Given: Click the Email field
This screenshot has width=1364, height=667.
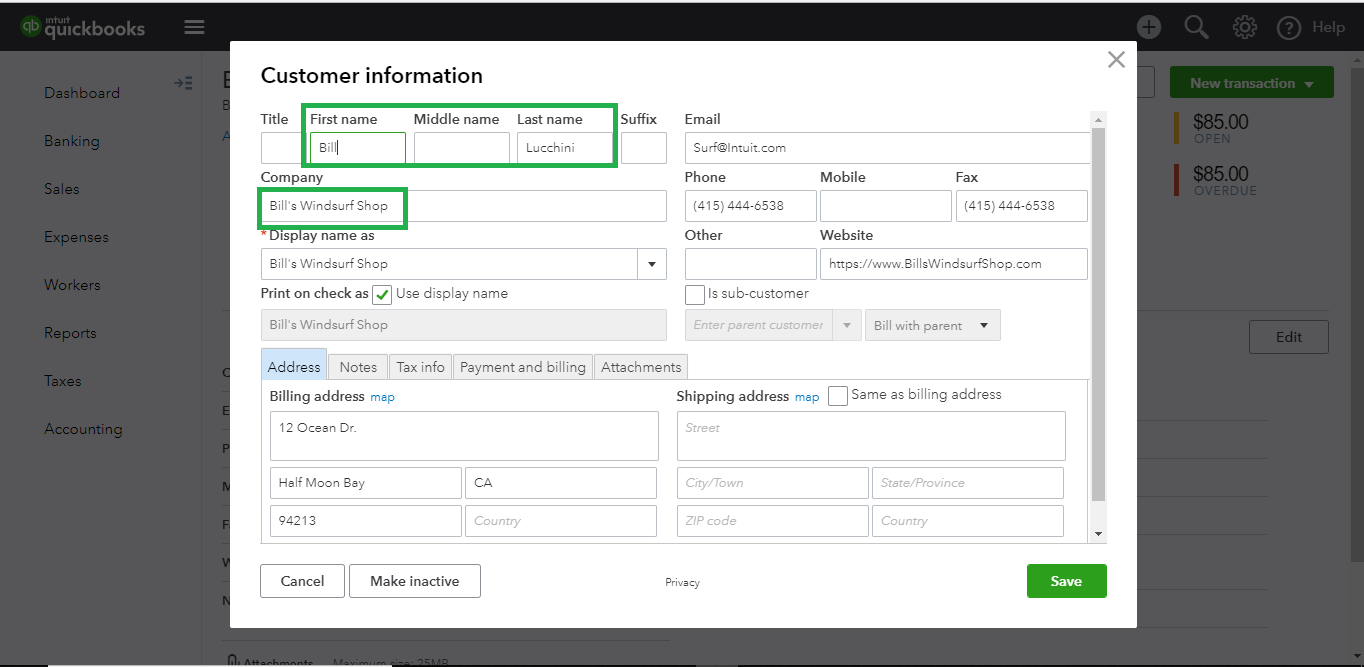Looking at the screenshot, I should [888, 148].
